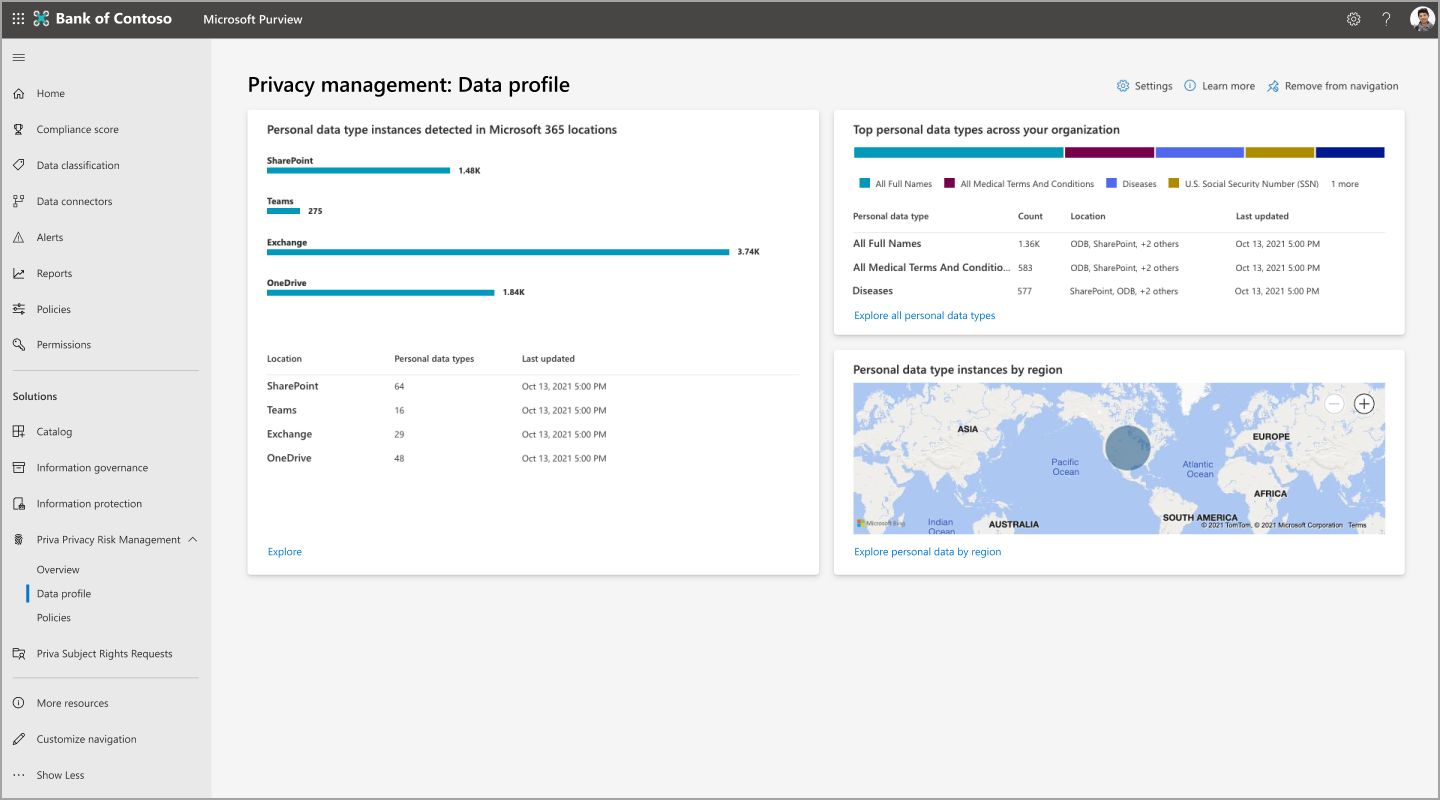Collapse navigation with the hamburger icon
This screenshot has width=1440, height=800.
tap(18, 58)
